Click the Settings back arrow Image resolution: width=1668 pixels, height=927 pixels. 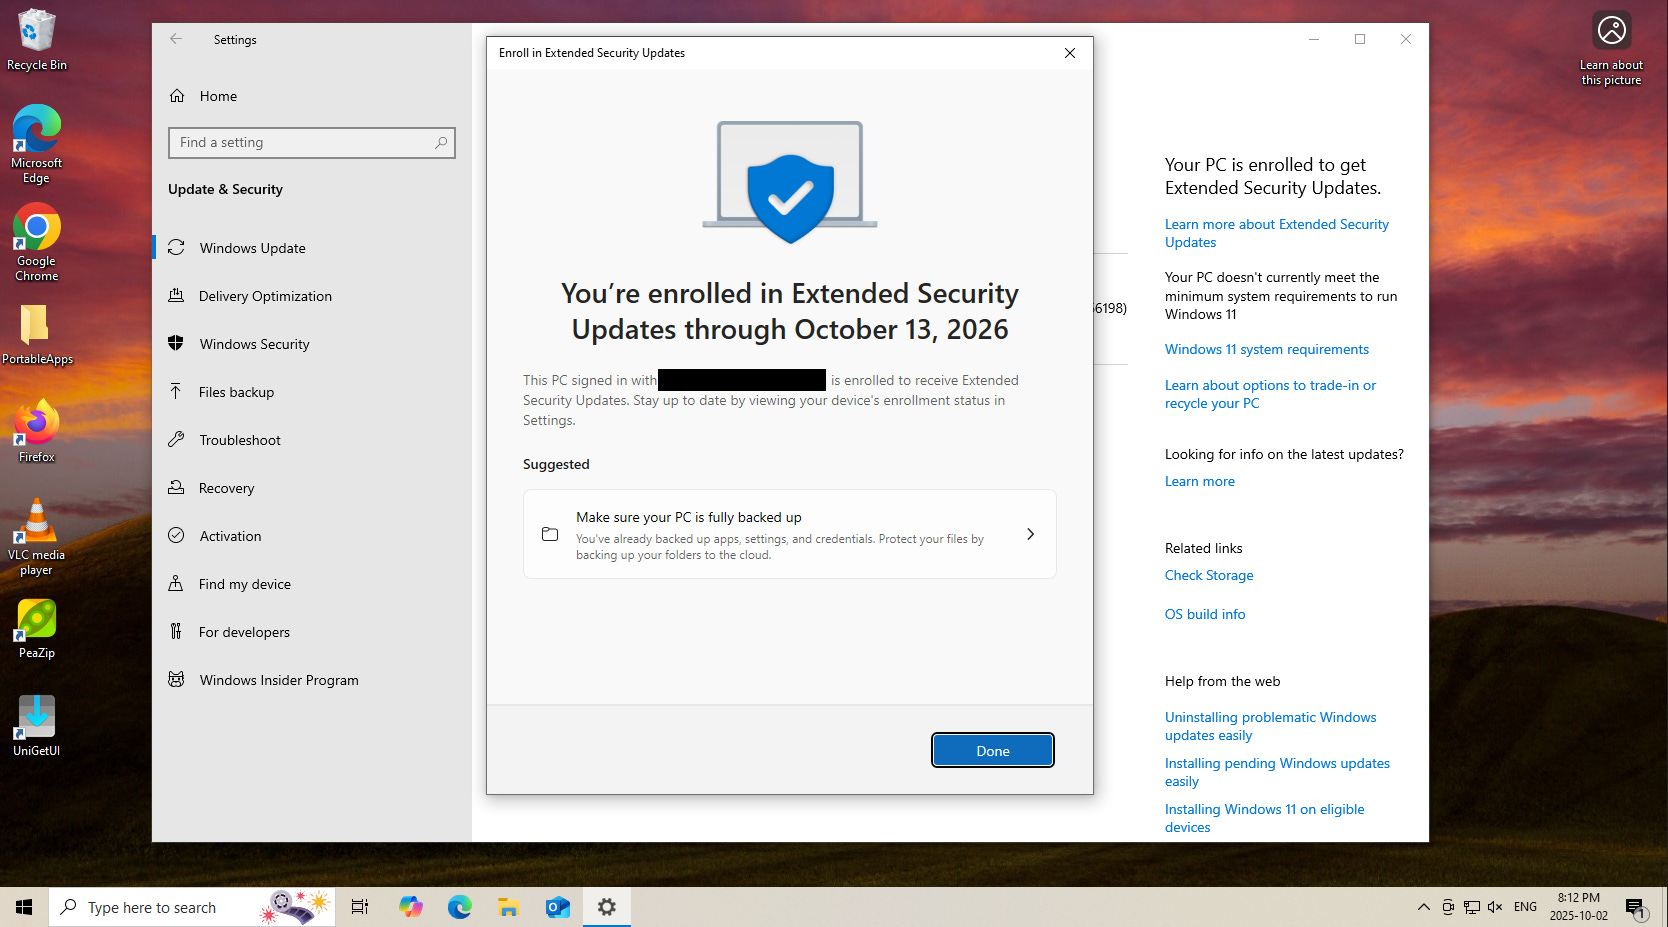pos(176,39)
